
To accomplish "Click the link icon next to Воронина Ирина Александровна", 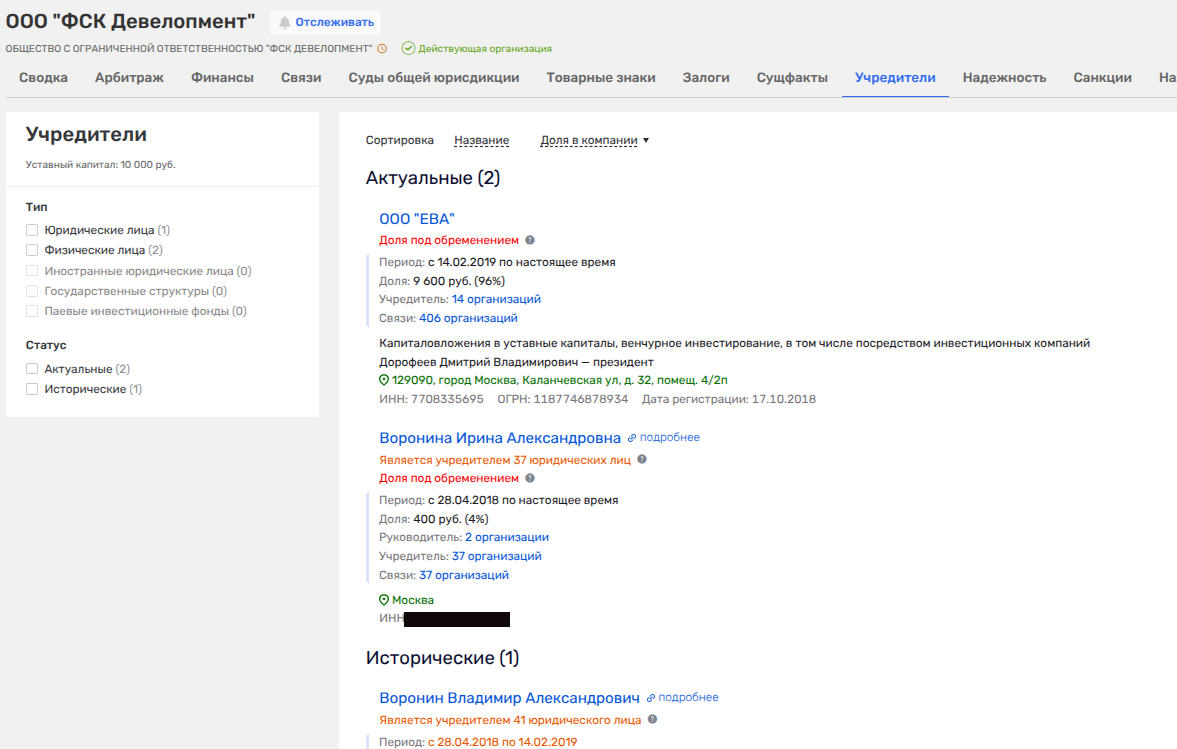I will click(632, 438).
